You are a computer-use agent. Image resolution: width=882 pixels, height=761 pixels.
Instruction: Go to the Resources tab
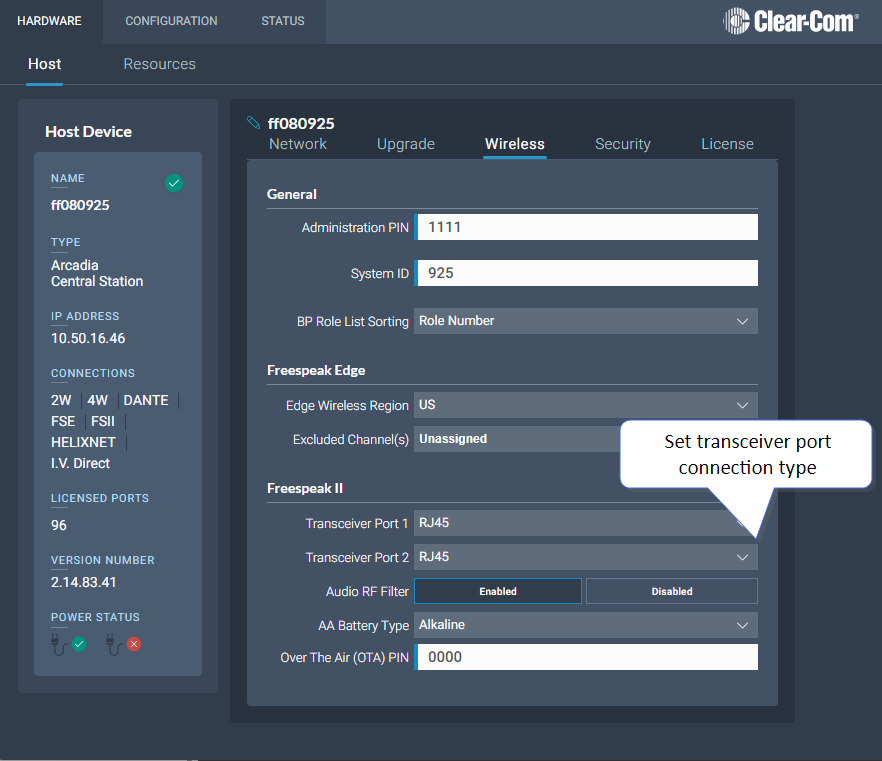[x=159, y=64]
